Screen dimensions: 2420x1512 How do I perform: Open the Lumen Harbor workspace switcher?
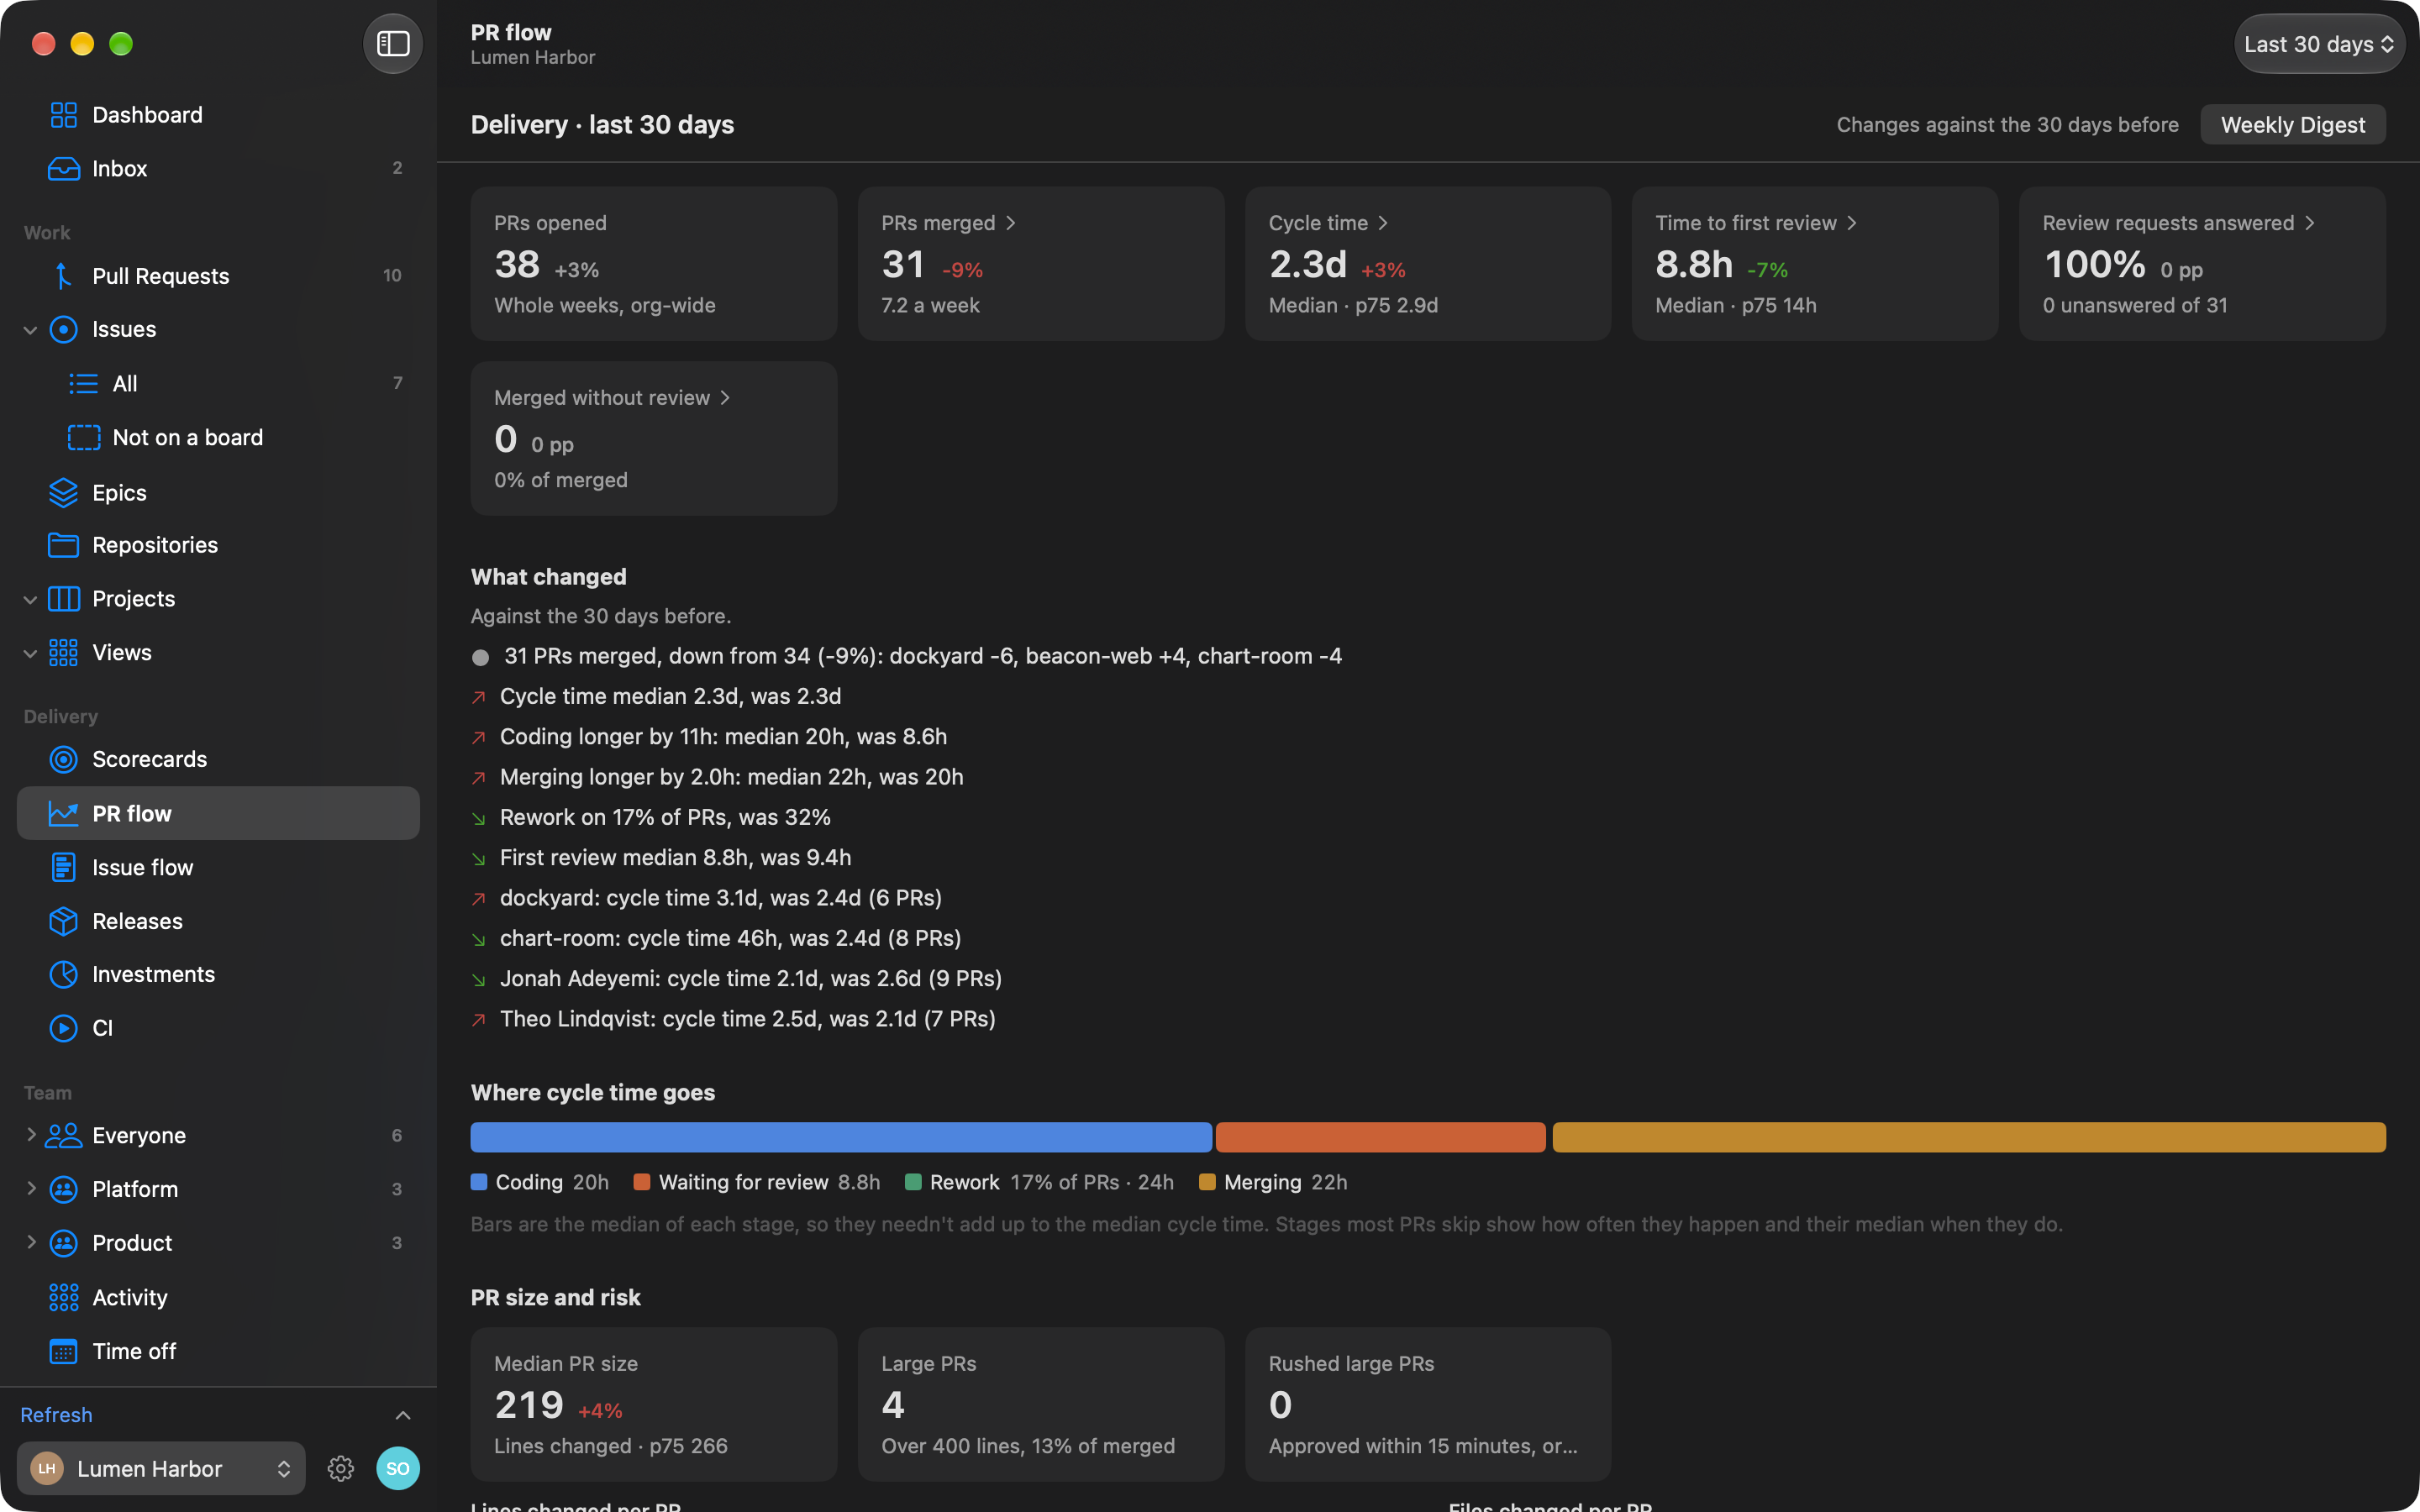click(161, 1468)
